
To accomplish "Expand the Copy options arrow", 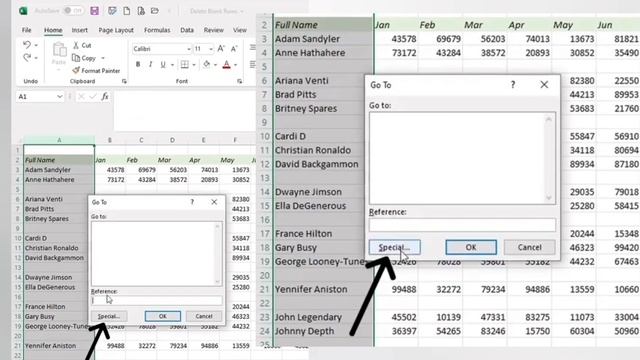I will click(103, 58).
